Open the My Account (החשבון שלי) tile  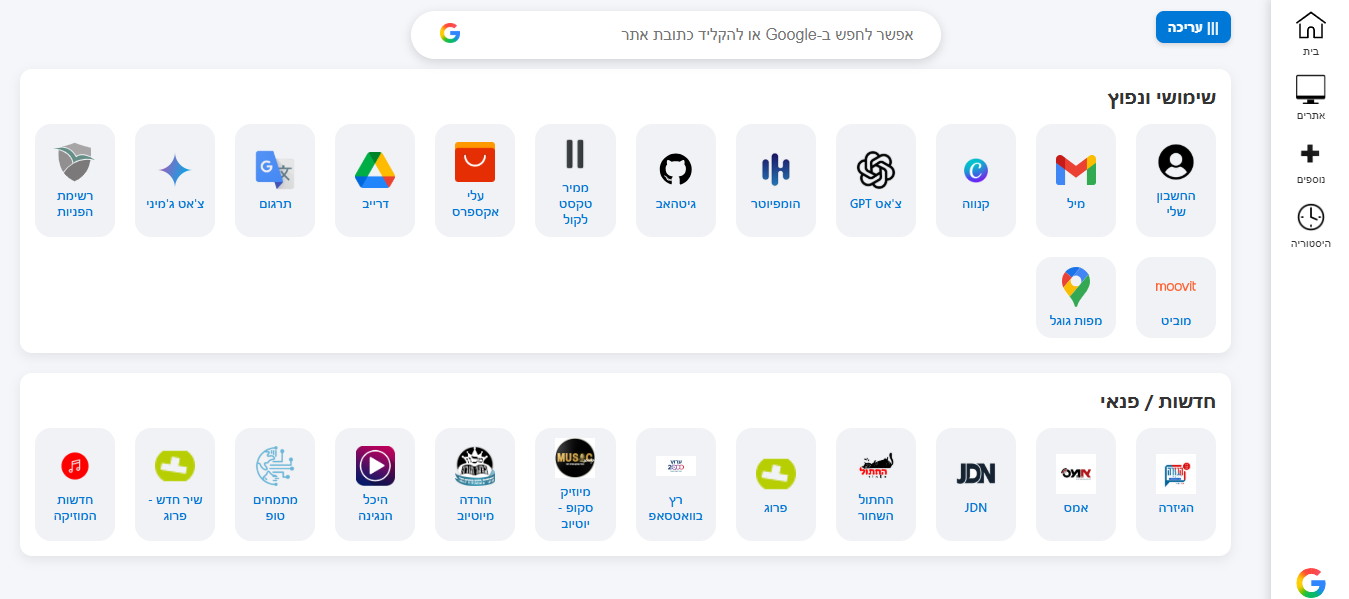pyautogui.click(x=1176, y=180)
